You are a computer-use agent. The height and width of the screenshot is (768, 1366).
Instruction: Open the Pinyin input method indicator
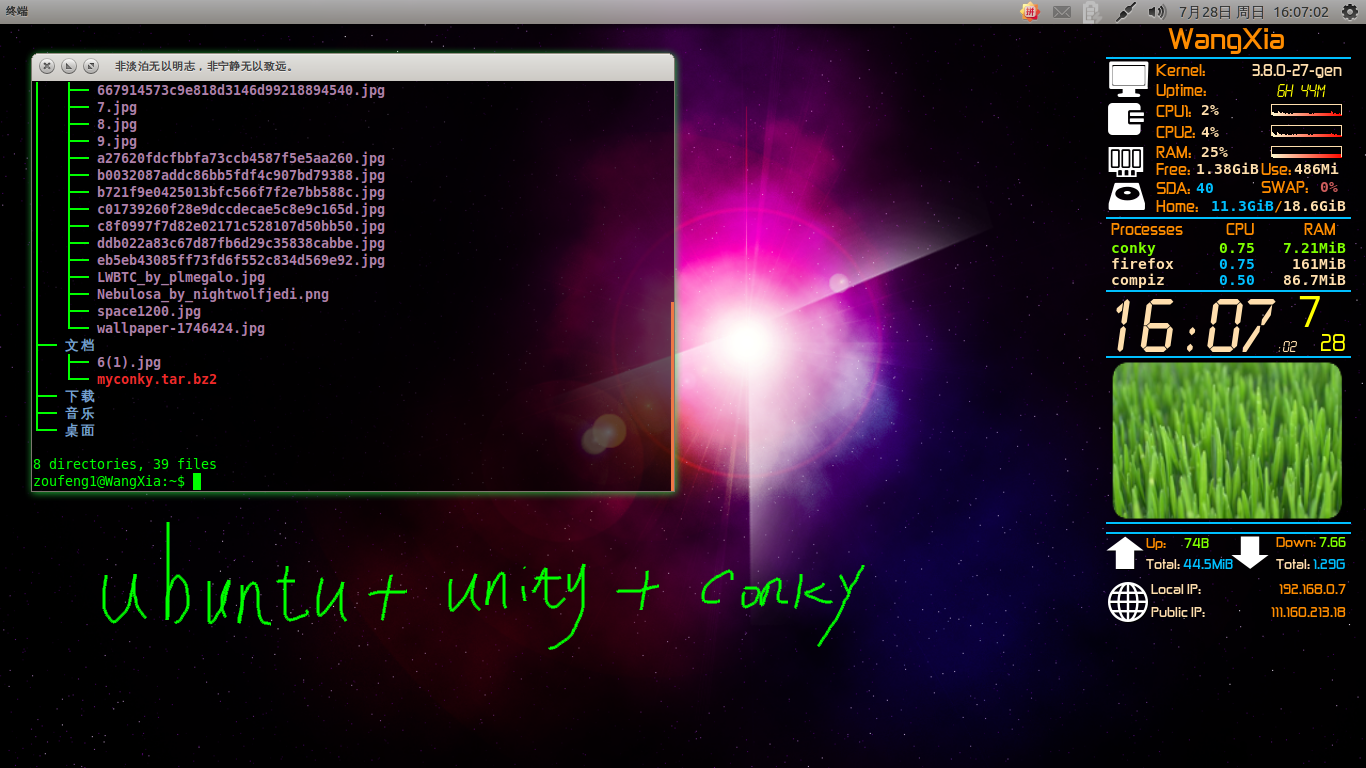pos(1030,12)
